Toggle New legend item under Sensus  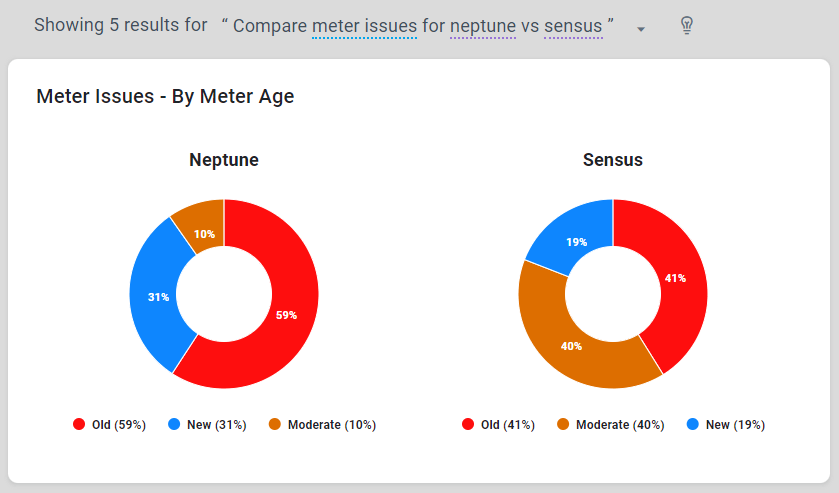[x=726, y=425]
